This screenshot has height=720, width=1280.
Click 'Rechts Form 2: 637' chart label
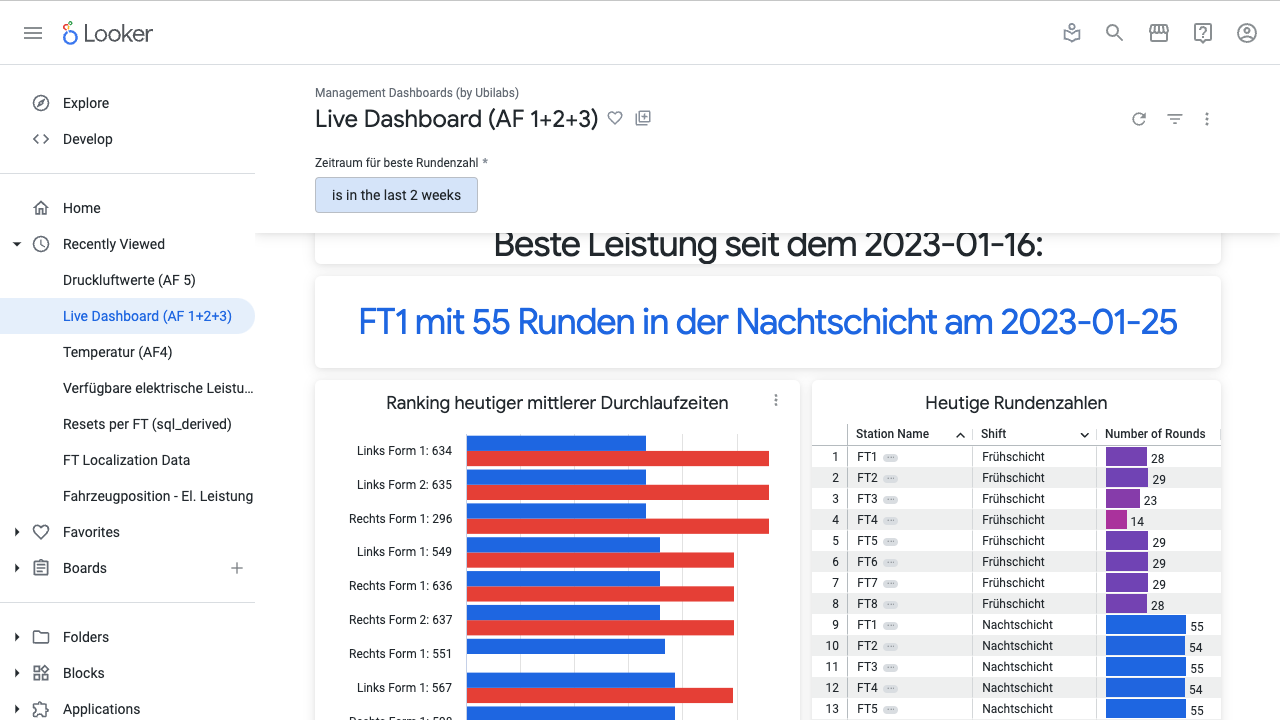(400, 620)
